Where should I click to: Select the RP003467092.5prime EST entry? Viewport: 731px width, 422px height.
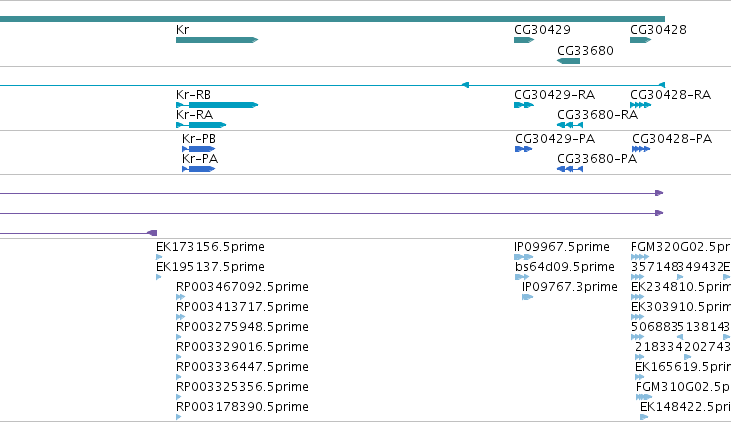(x=242, y=286)
